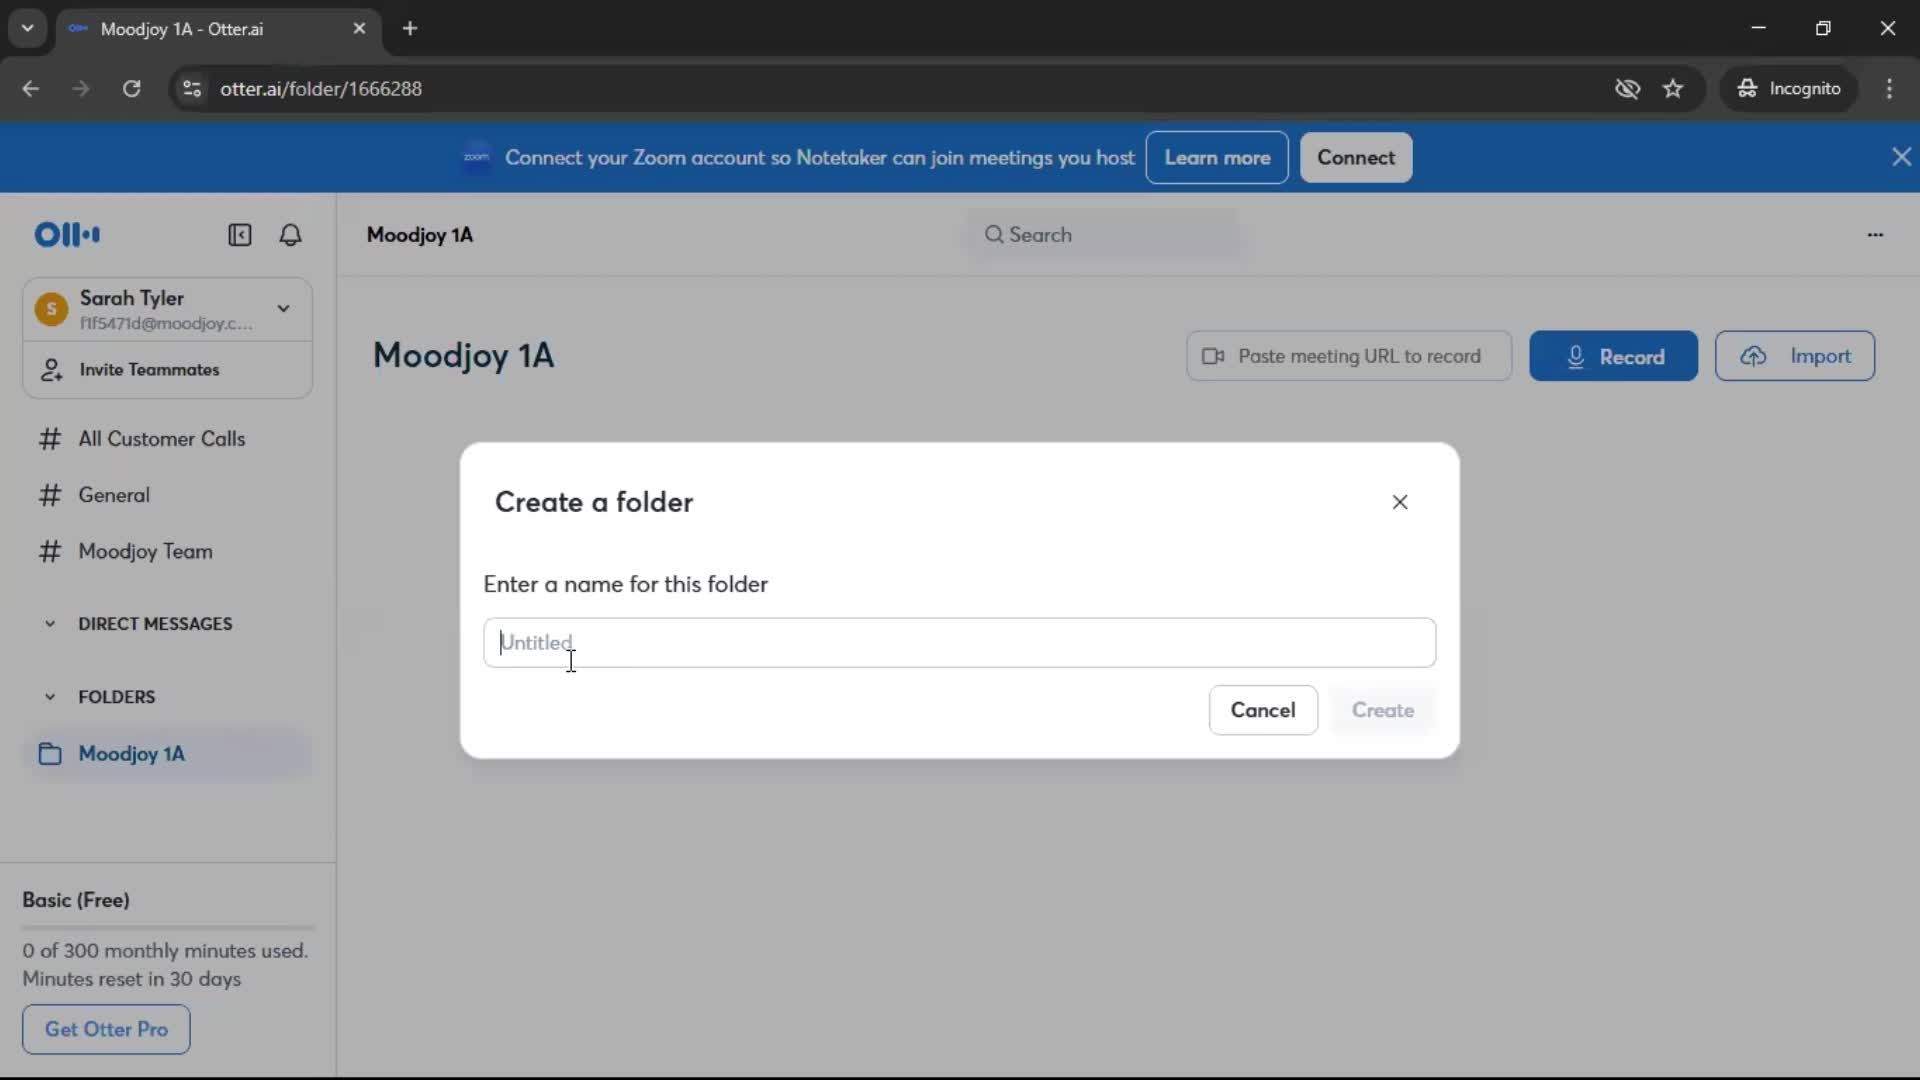Click the Import button
Screen dimensions: 1920x1080
(1795, 356)
